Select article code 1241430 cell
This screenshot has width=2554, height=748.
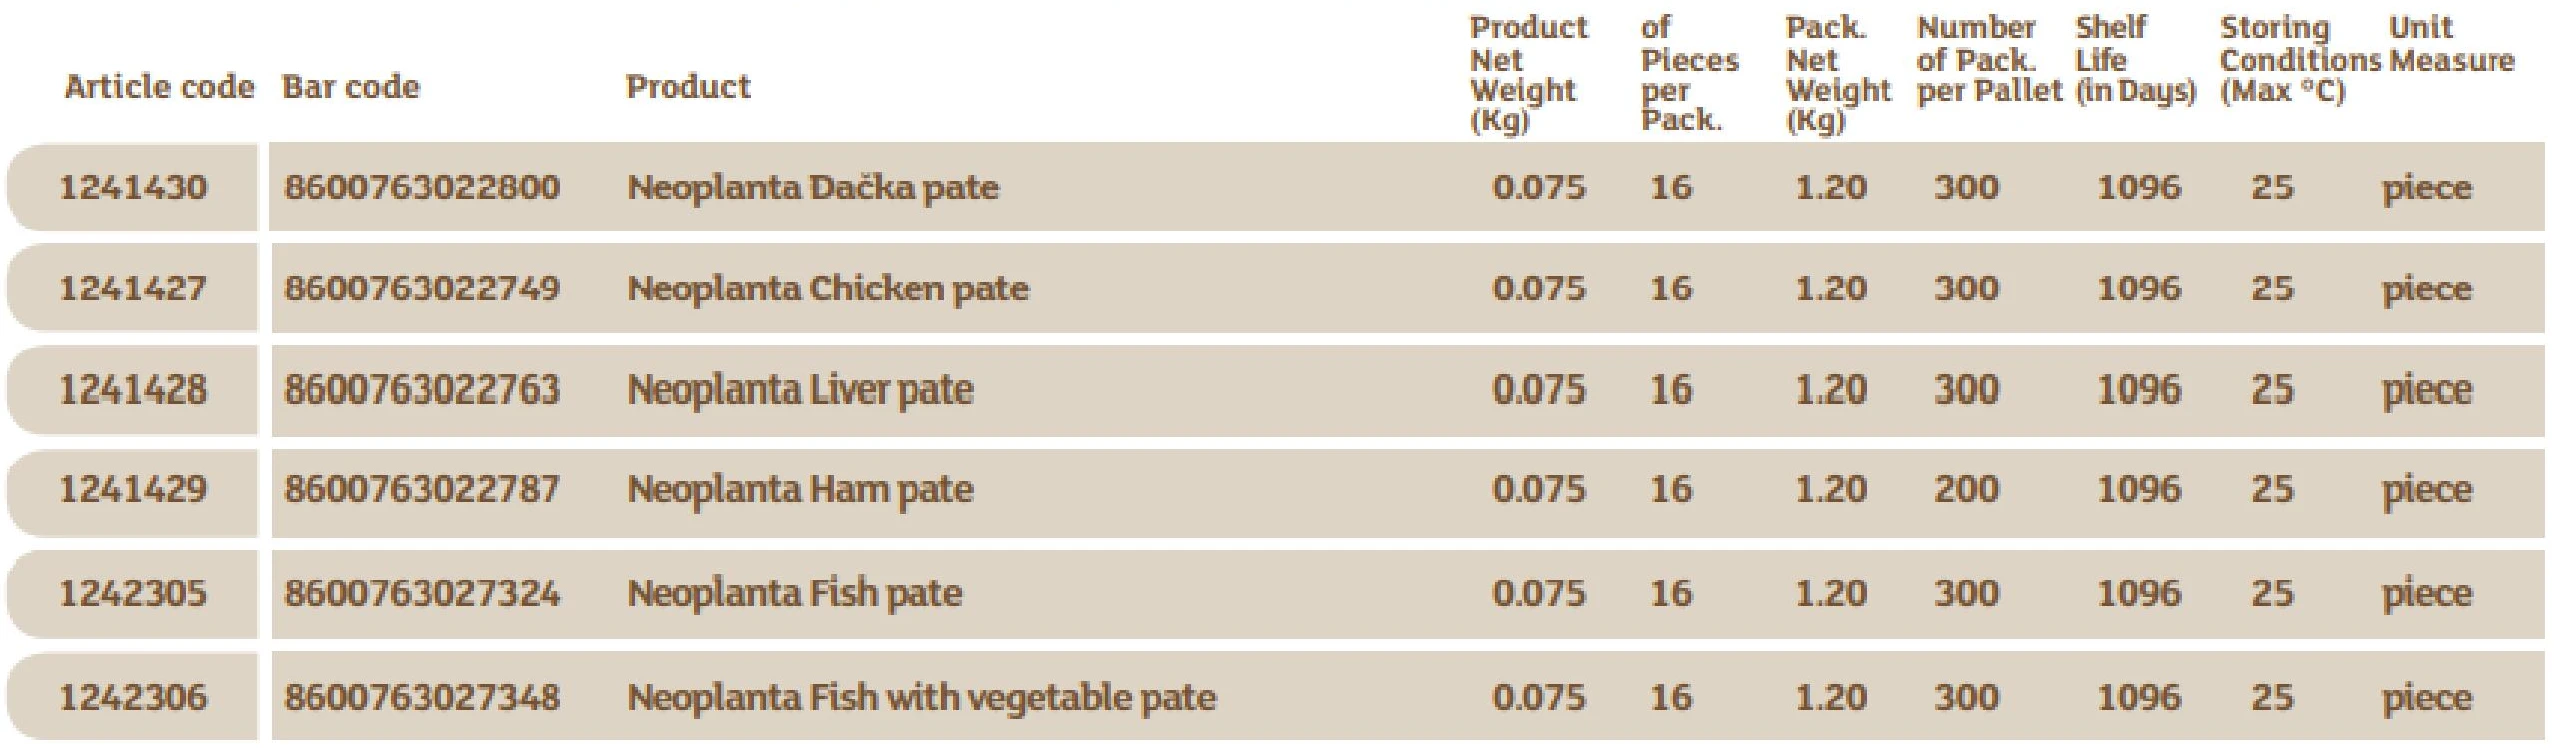pyautogui.click(x=132, y=188)
